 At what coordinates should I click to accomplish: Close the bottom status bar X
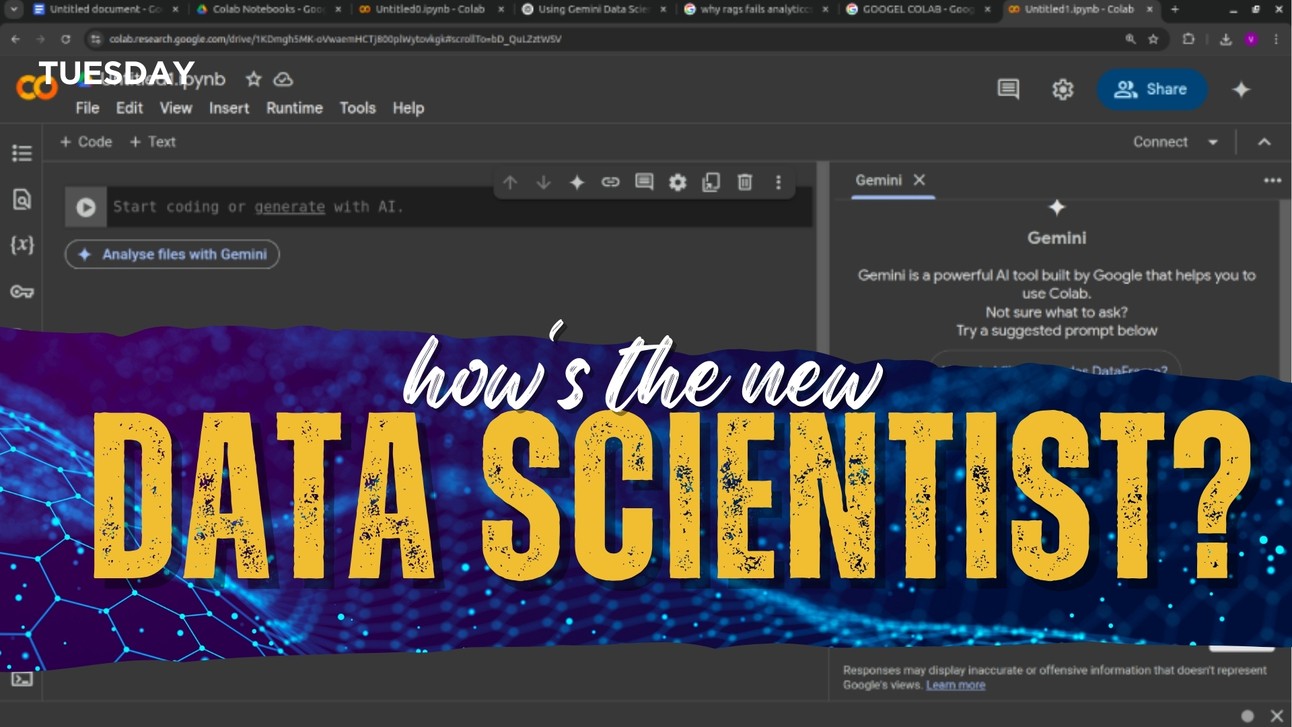[x=1276, y=715]
